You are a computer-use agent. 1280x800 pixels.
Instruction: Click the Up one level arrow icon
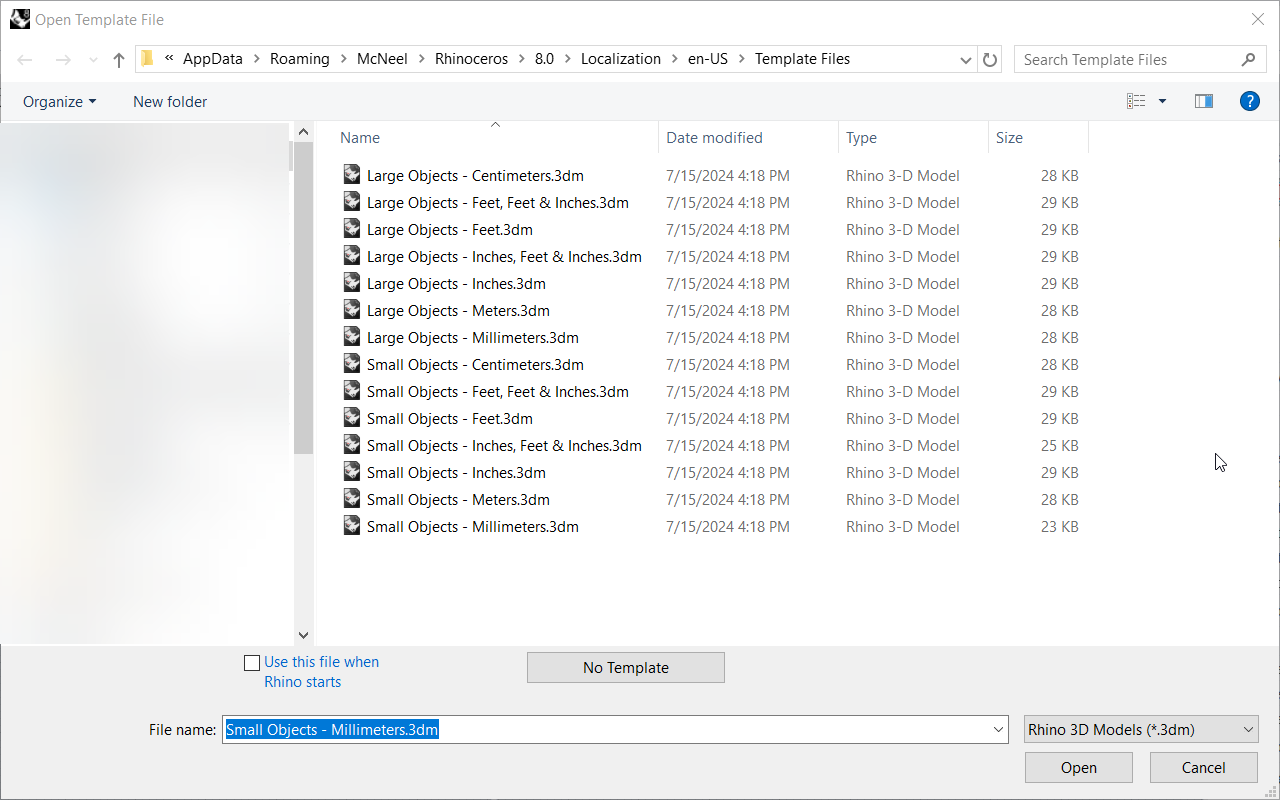tap(119, 60)
